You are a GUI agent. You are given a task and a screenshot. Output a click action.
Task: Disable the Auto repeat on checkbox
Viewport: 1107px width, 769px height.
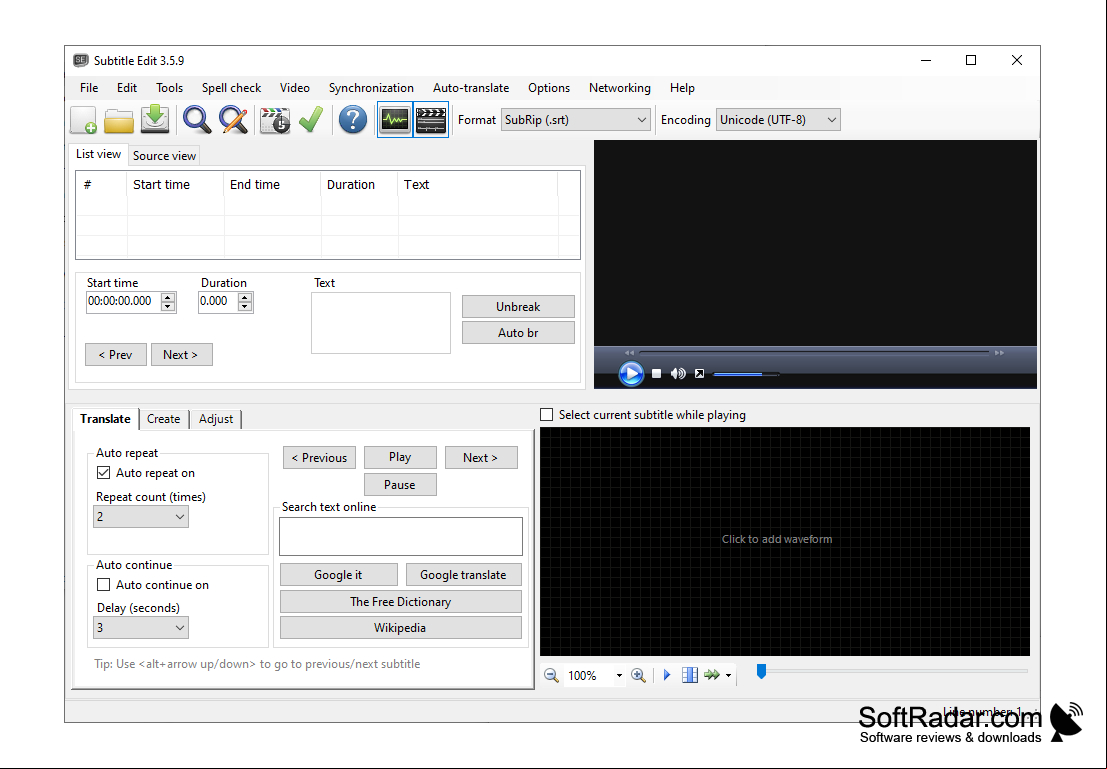103,472
